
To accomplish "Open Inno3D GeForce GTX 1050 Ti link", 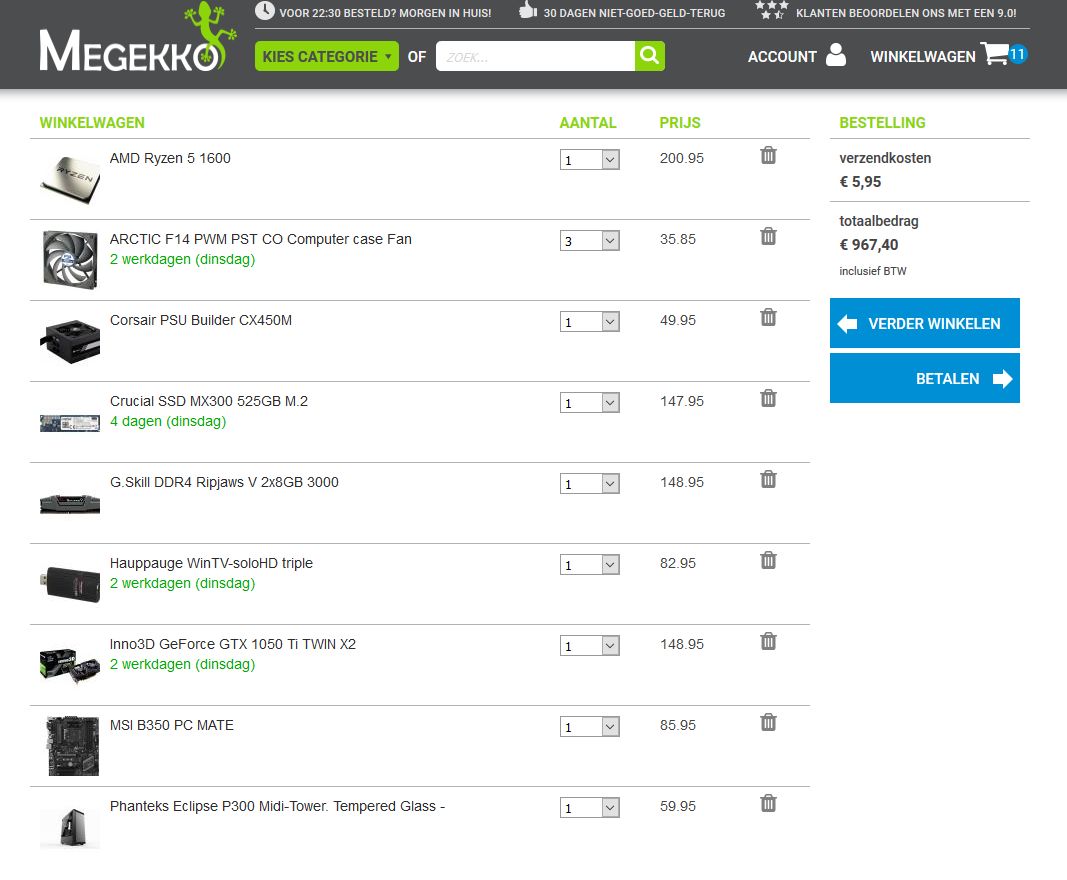I will [233, 645].
